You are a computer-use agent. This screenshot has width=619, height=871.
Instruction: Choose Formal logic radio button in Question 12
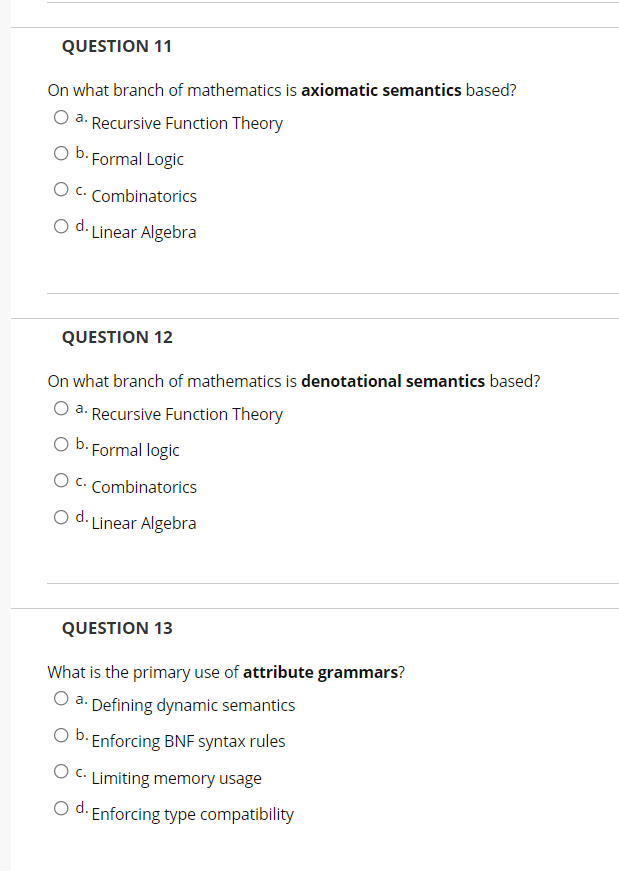(61, 444)
